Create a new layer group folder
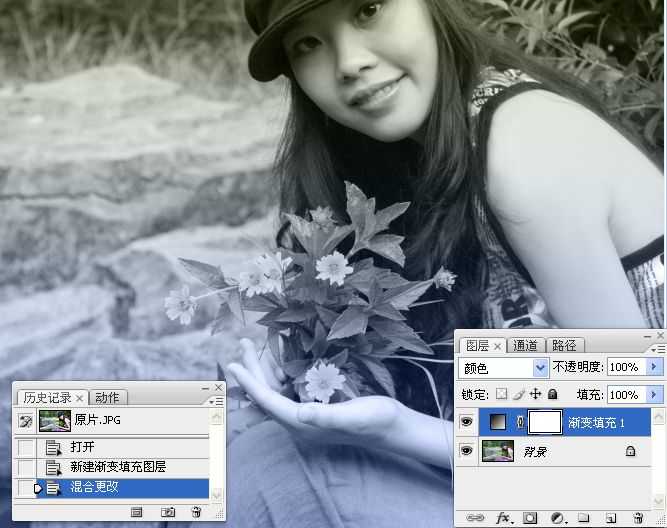Screen dimensions: 667x528 coord(584,517)
